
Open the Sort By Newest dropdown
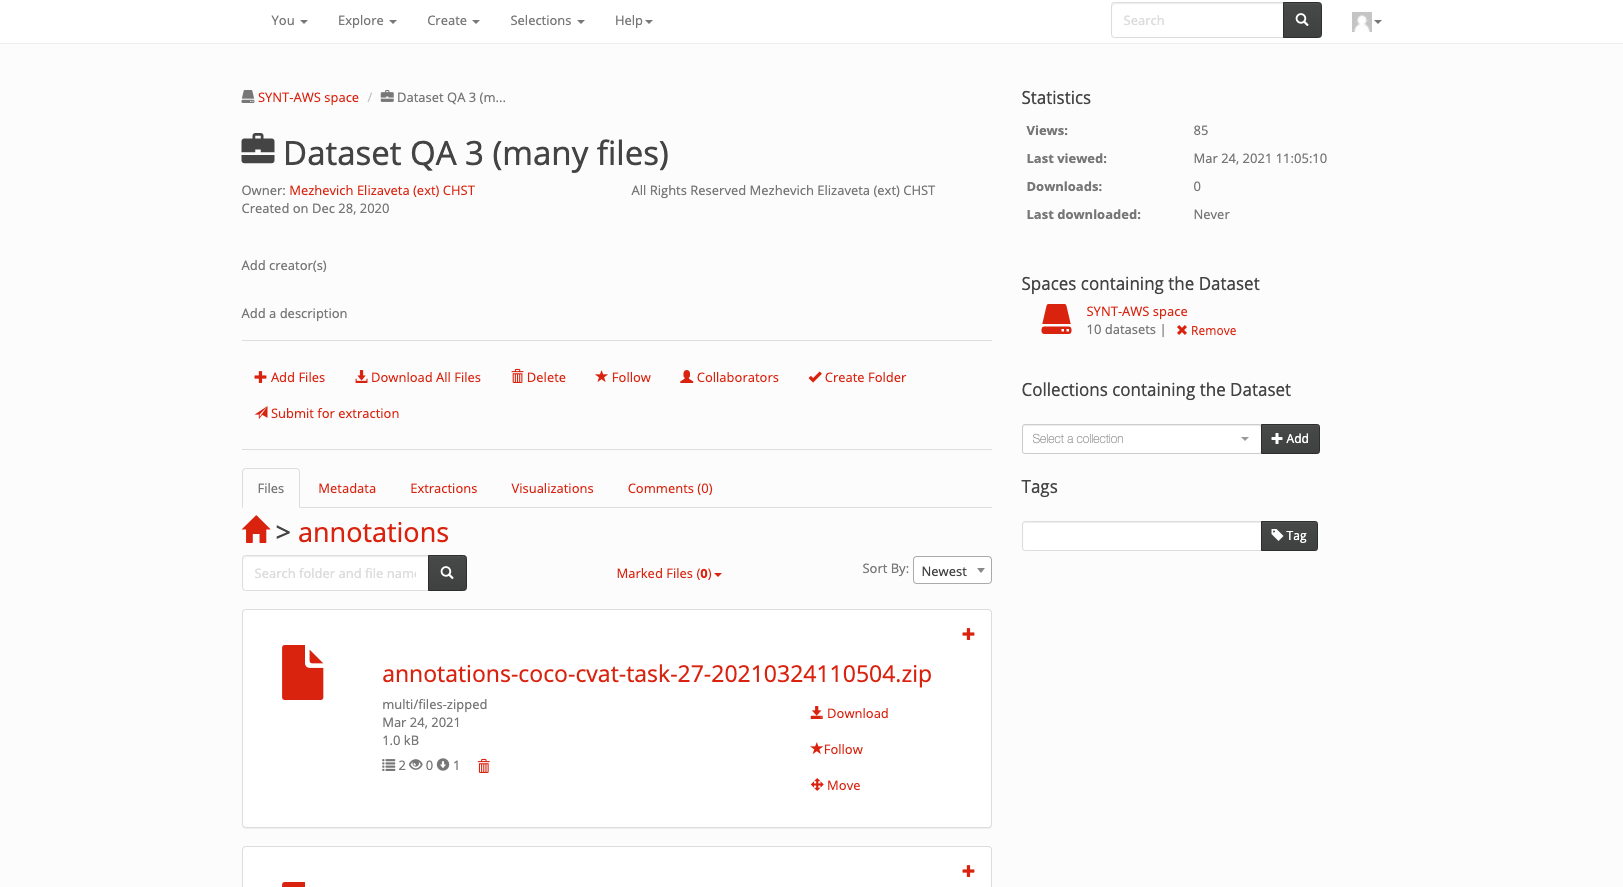pos(952,570)
